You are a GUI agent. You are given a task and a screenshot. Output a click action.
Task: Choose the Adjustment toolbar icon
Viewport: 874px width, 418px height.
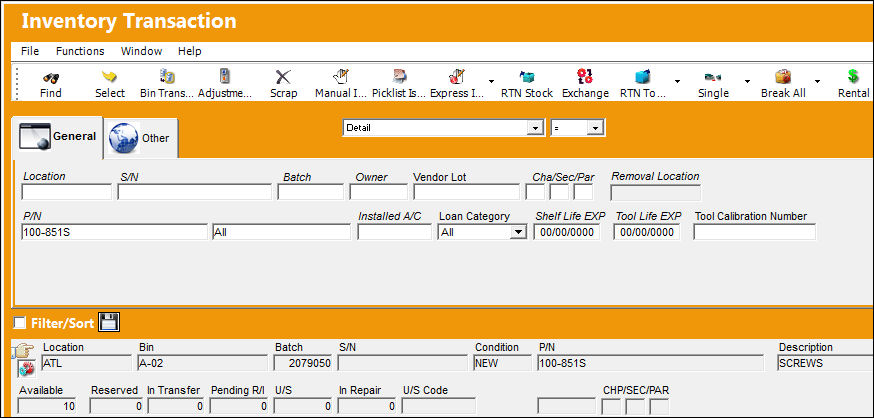pos(225,76)
